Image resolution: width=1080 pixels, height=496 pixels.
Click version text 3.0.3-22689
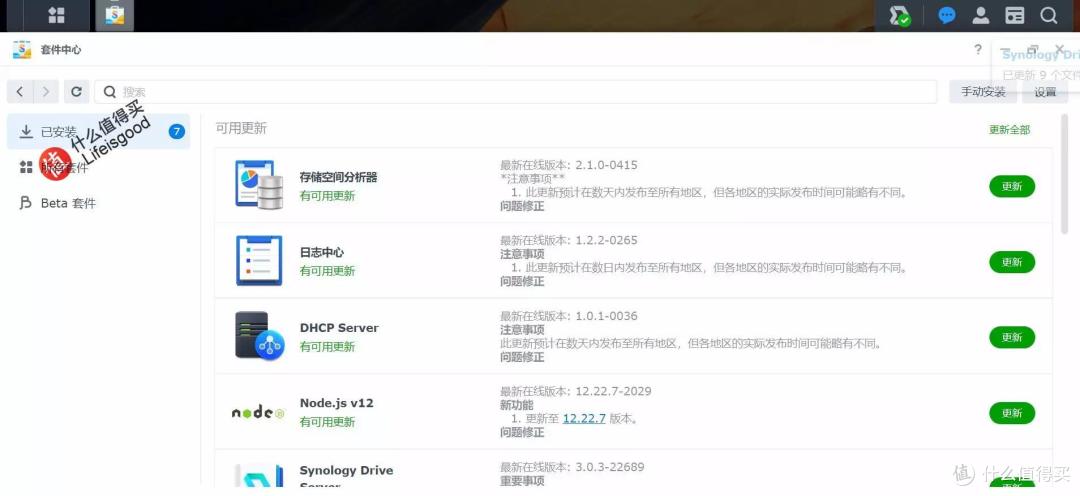(x=610, y=467)
